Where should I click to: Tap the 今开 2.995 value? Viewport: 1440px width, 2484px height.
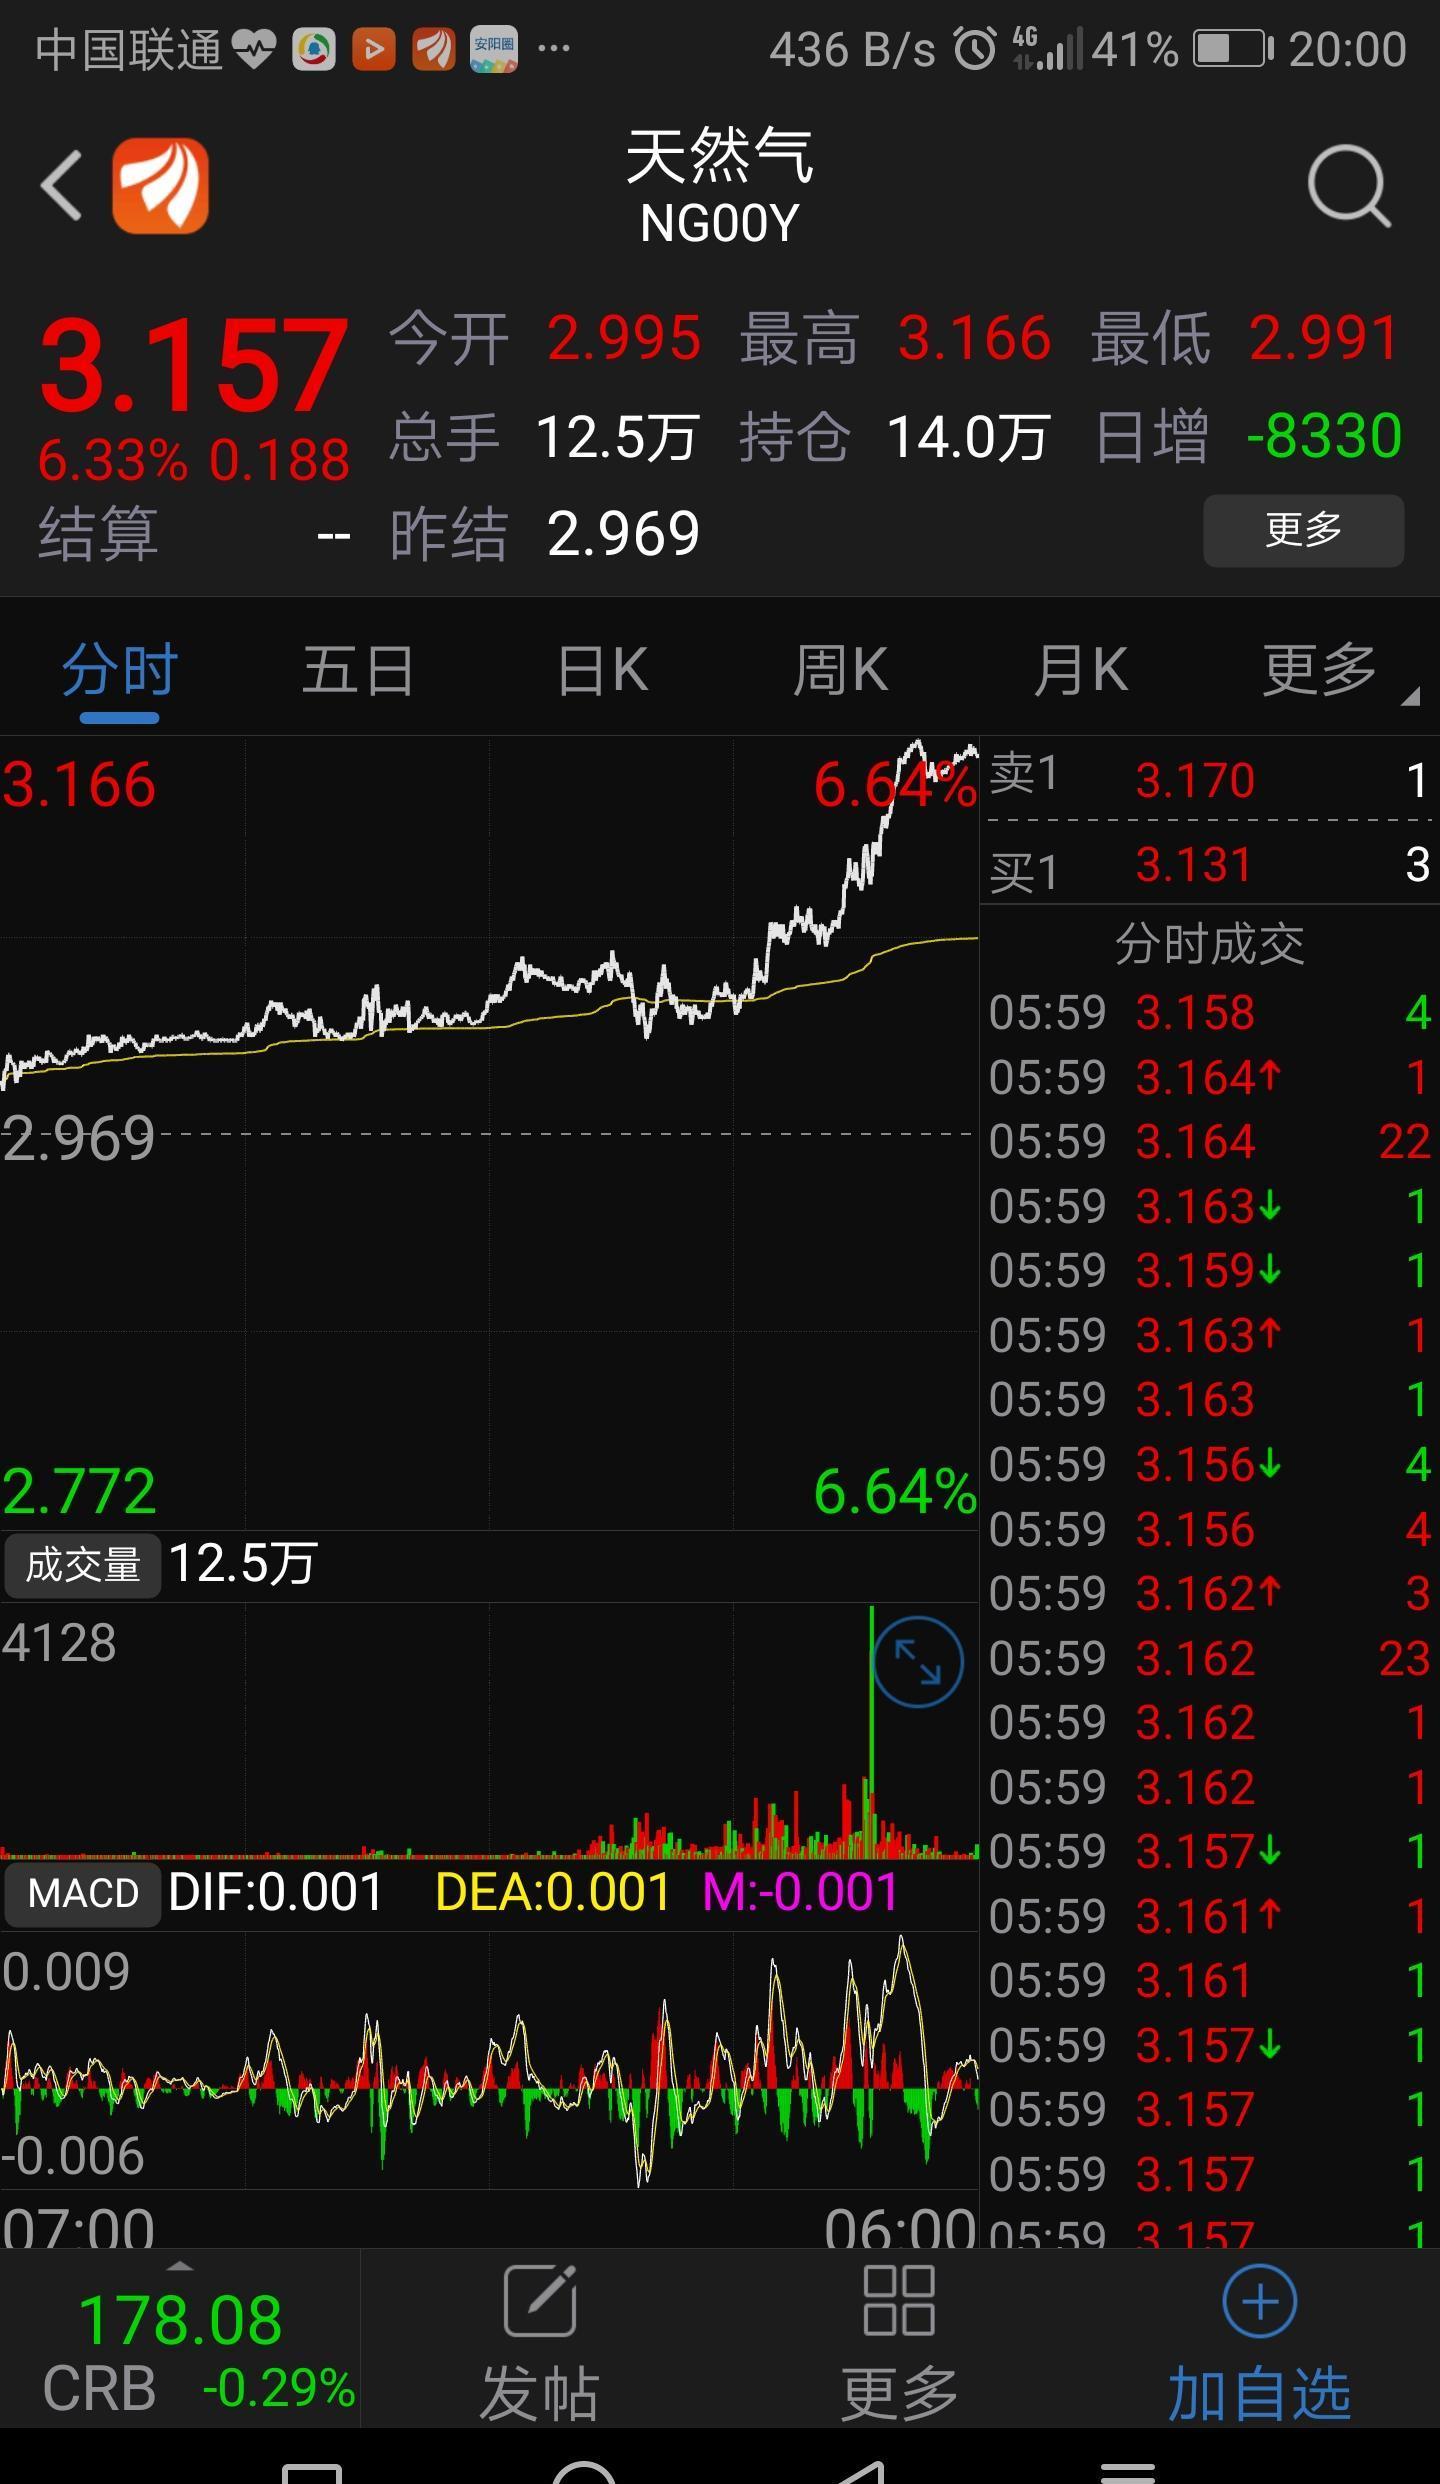pos(624,338)
